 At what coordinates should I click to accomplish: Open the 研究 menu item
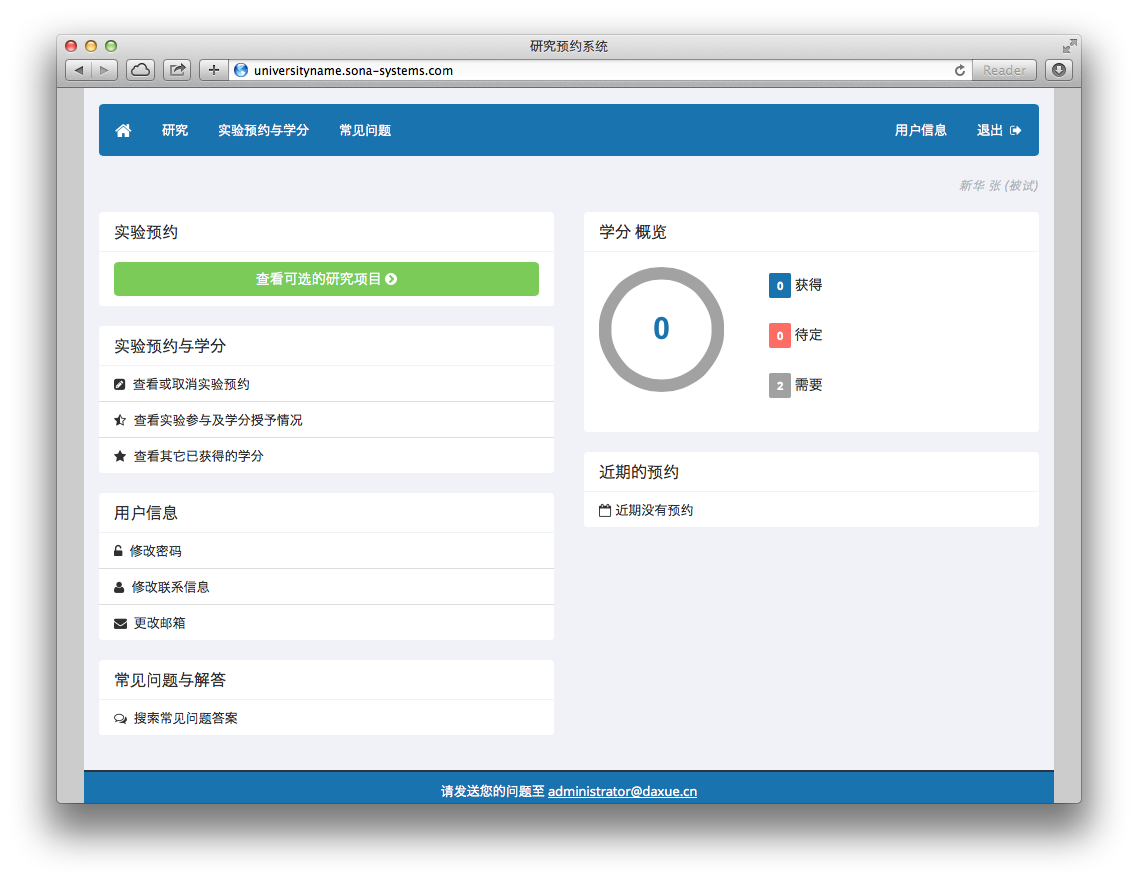click(x=175, y=130)
